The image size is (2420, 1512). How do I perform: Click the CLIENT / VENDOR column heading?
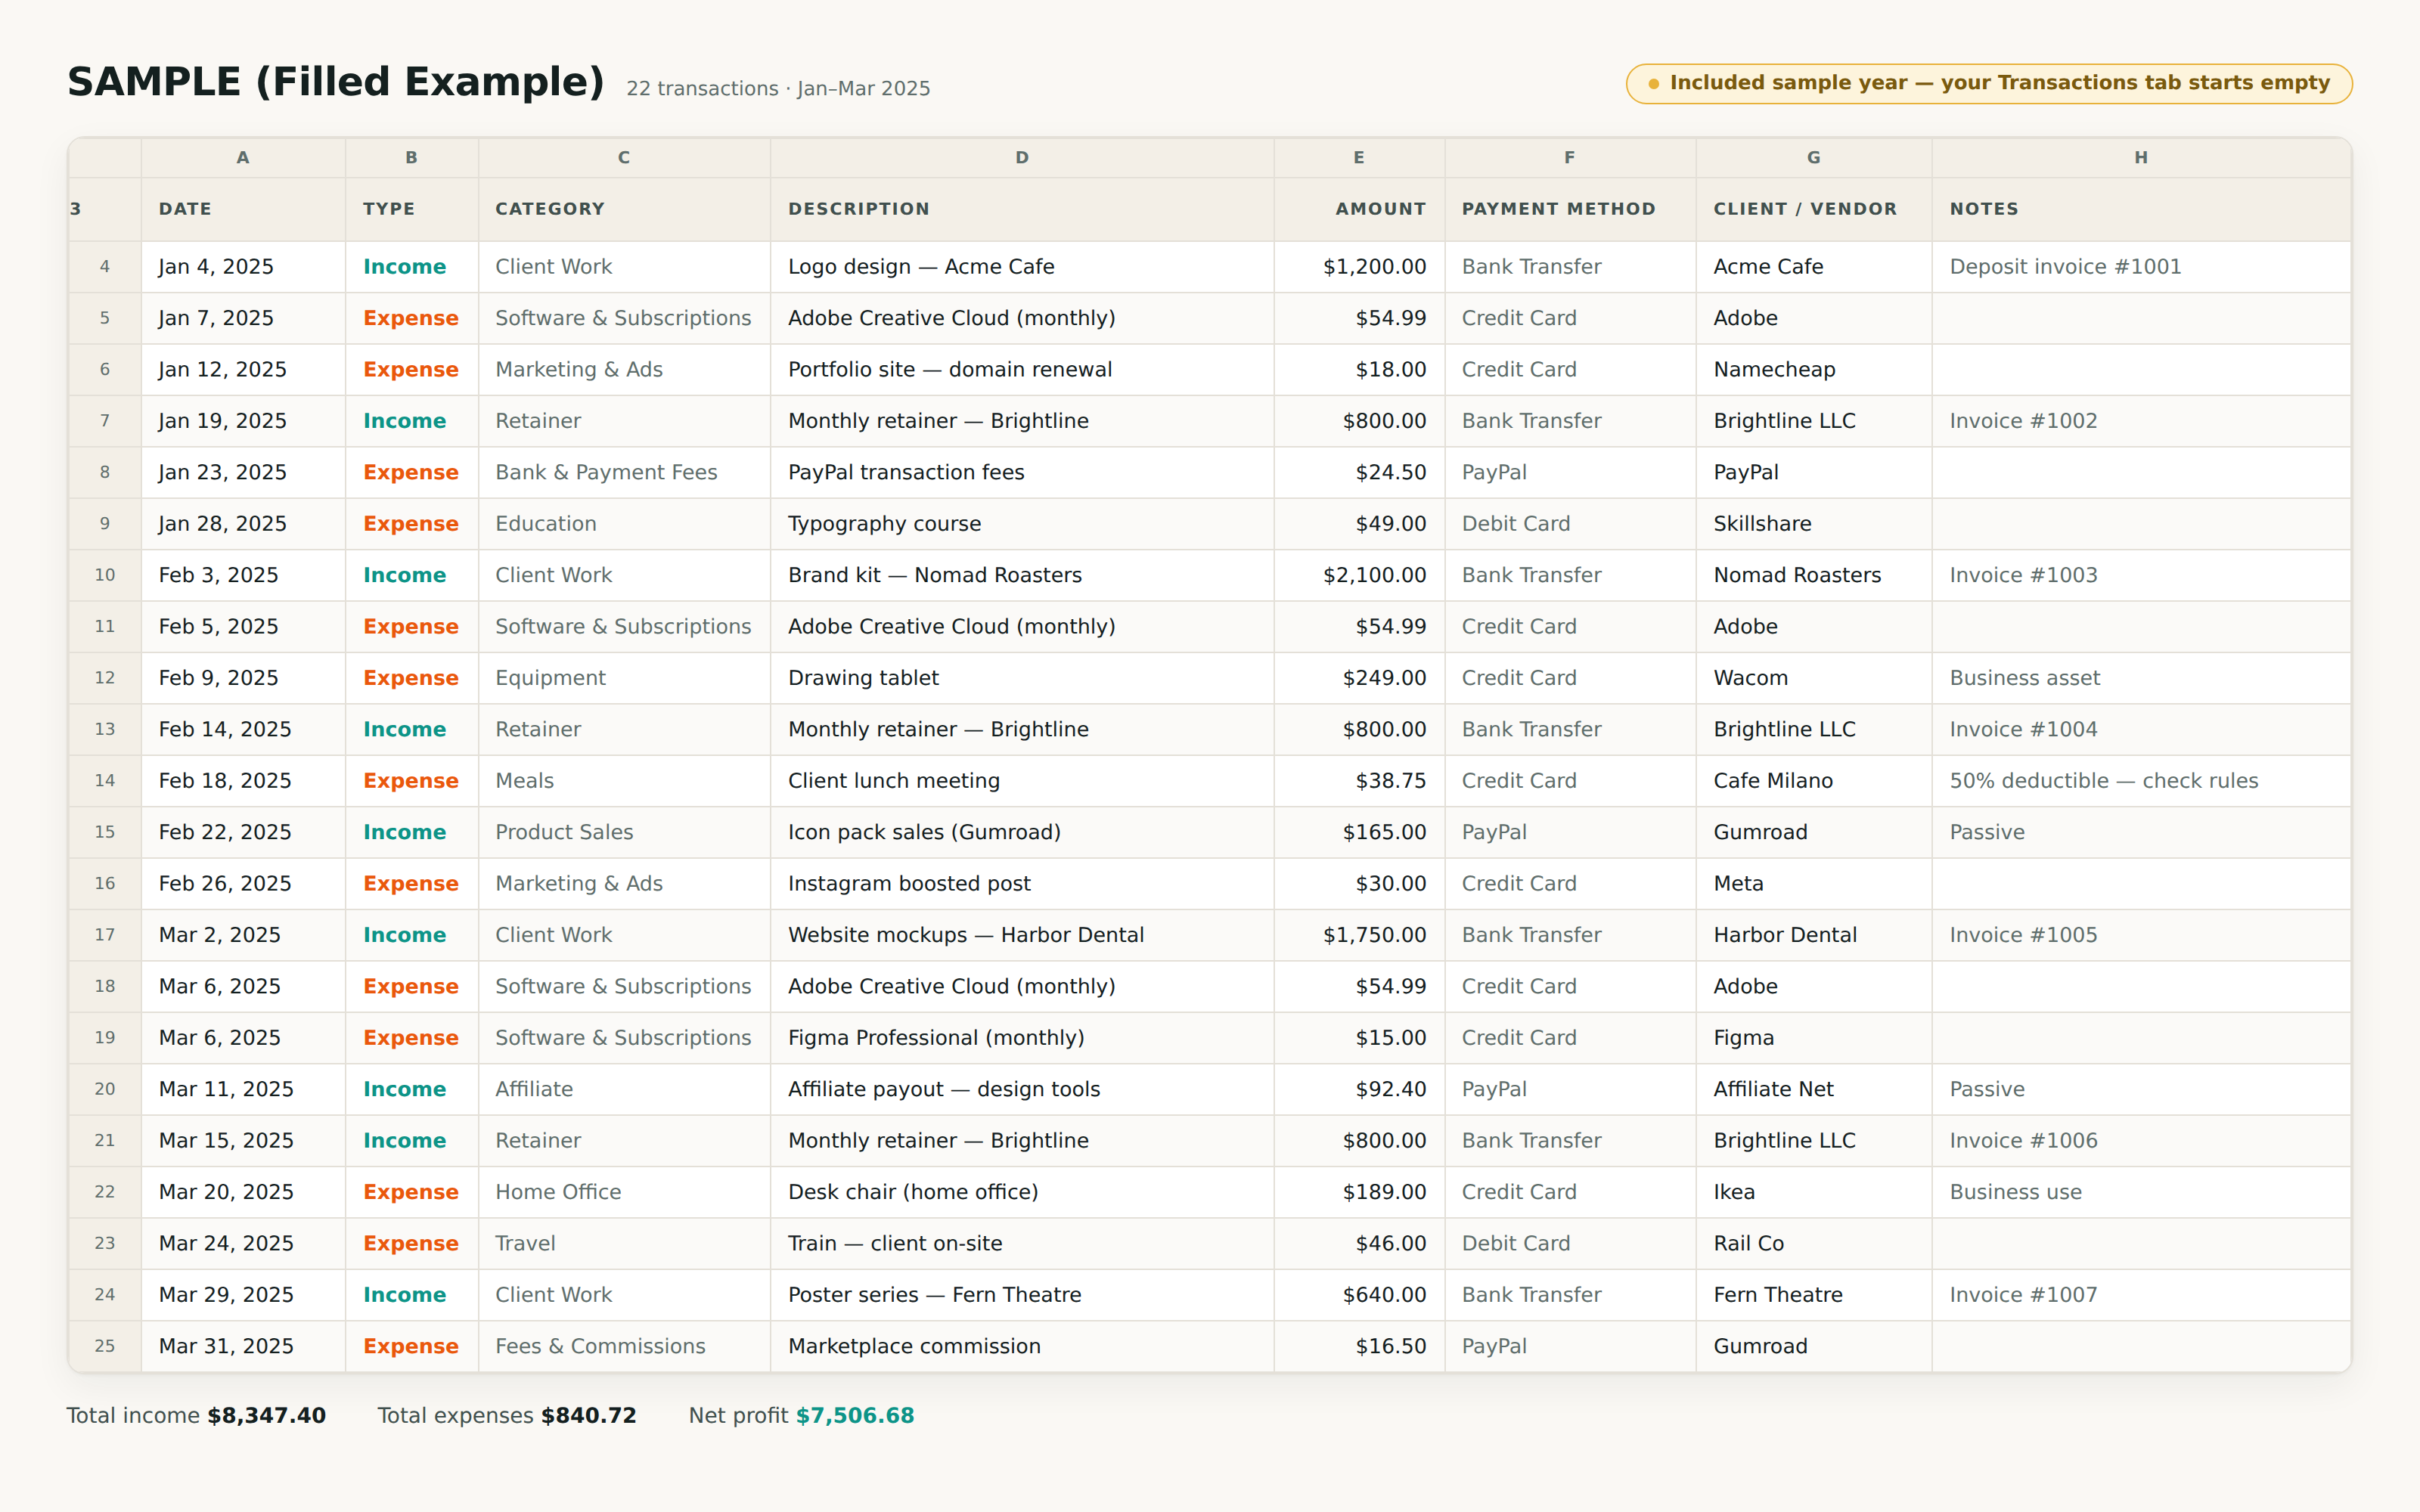(x=1814, y=209)
